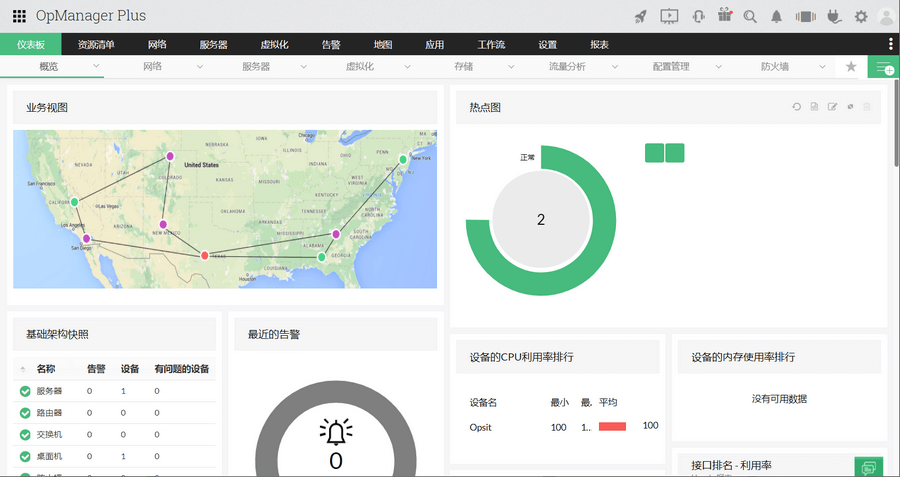
Task: Open the 交换机 row link in snapshot
Action: point(49,435)
